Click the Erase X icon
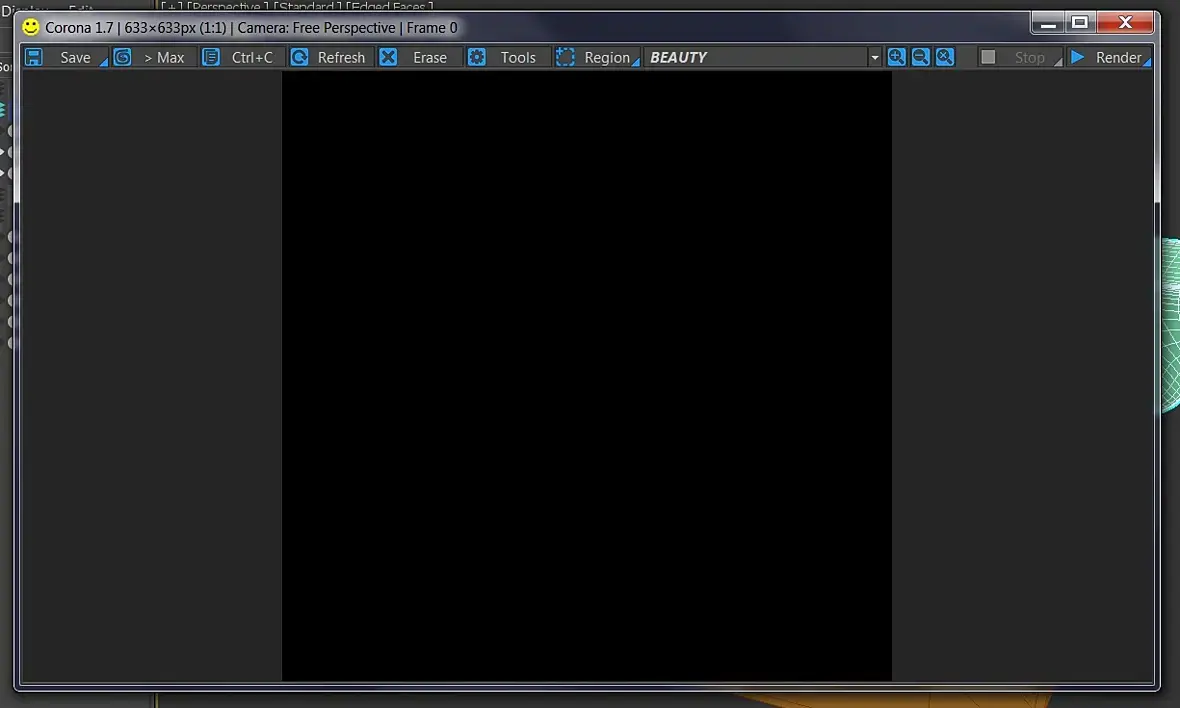 pos(388,57)
